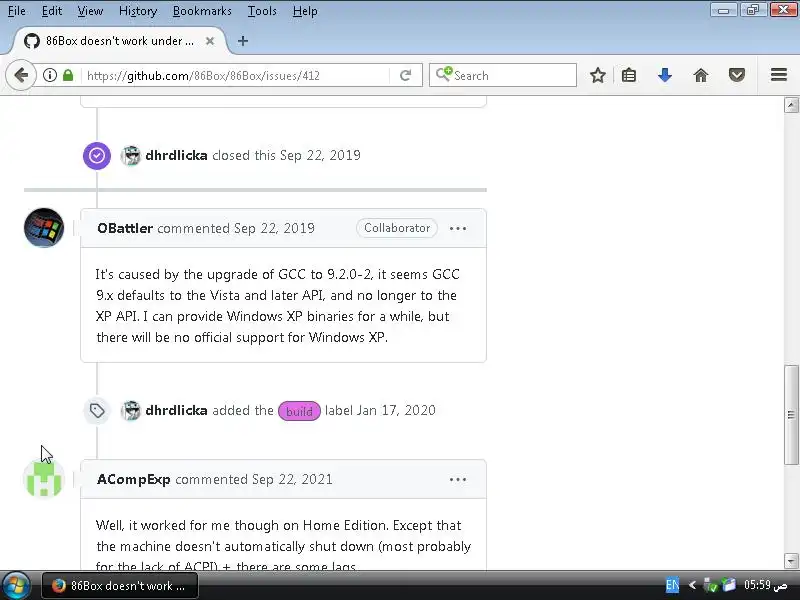Open ACompExp's green pixel avatar
800x600 pixels.
tap(44, 479)
